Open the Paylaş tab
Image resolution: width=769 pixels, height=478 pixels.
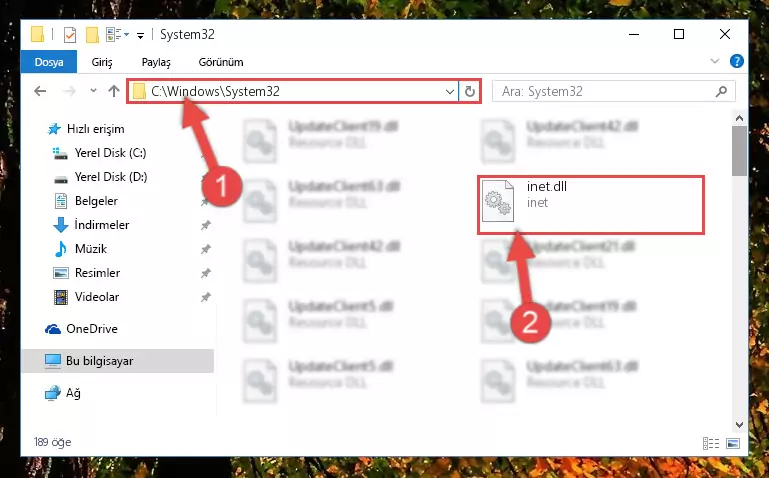coord(156,62)
